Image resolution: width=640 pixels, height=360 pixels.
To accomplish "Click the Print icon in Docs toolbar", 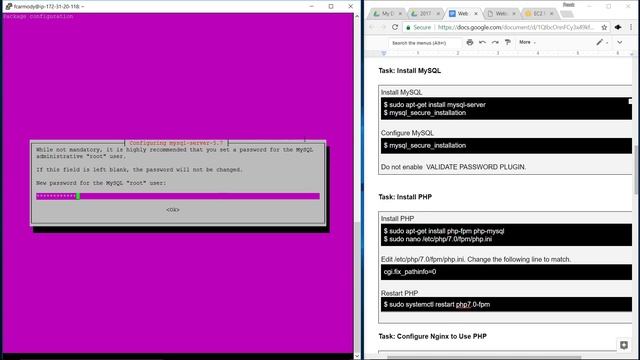I will pyautogui.click(x=470, y=42).
